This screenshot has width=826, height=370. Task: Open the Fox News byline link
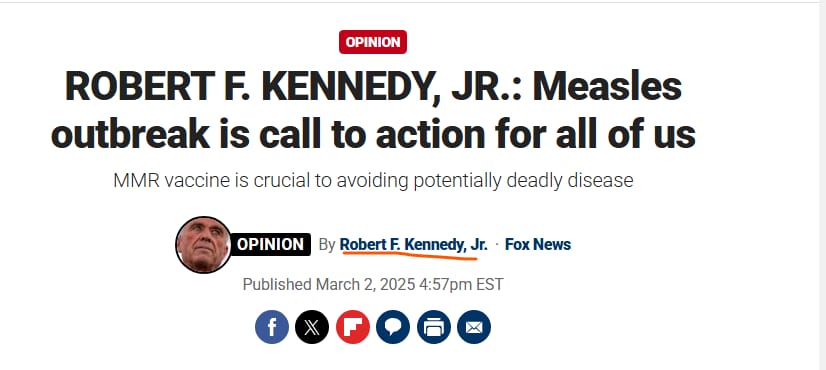(x=538, y=245)
